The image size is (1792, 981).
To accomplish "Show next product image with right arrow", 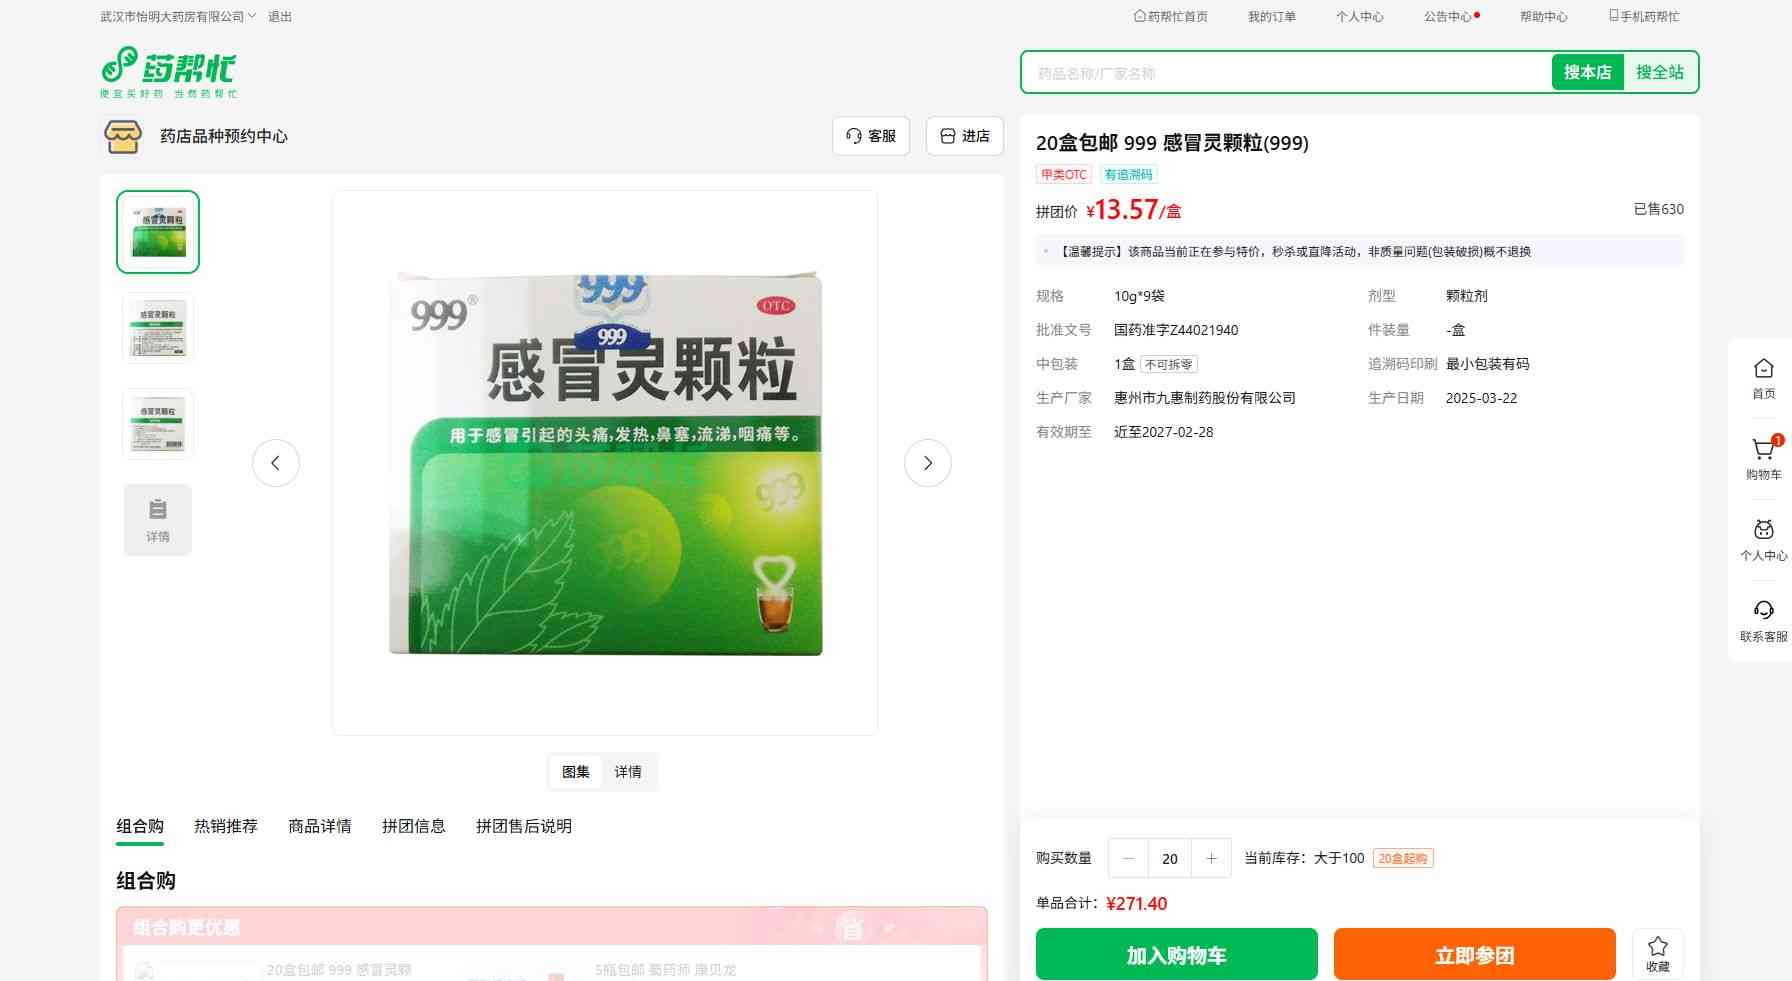I will (x=927, y=463).
